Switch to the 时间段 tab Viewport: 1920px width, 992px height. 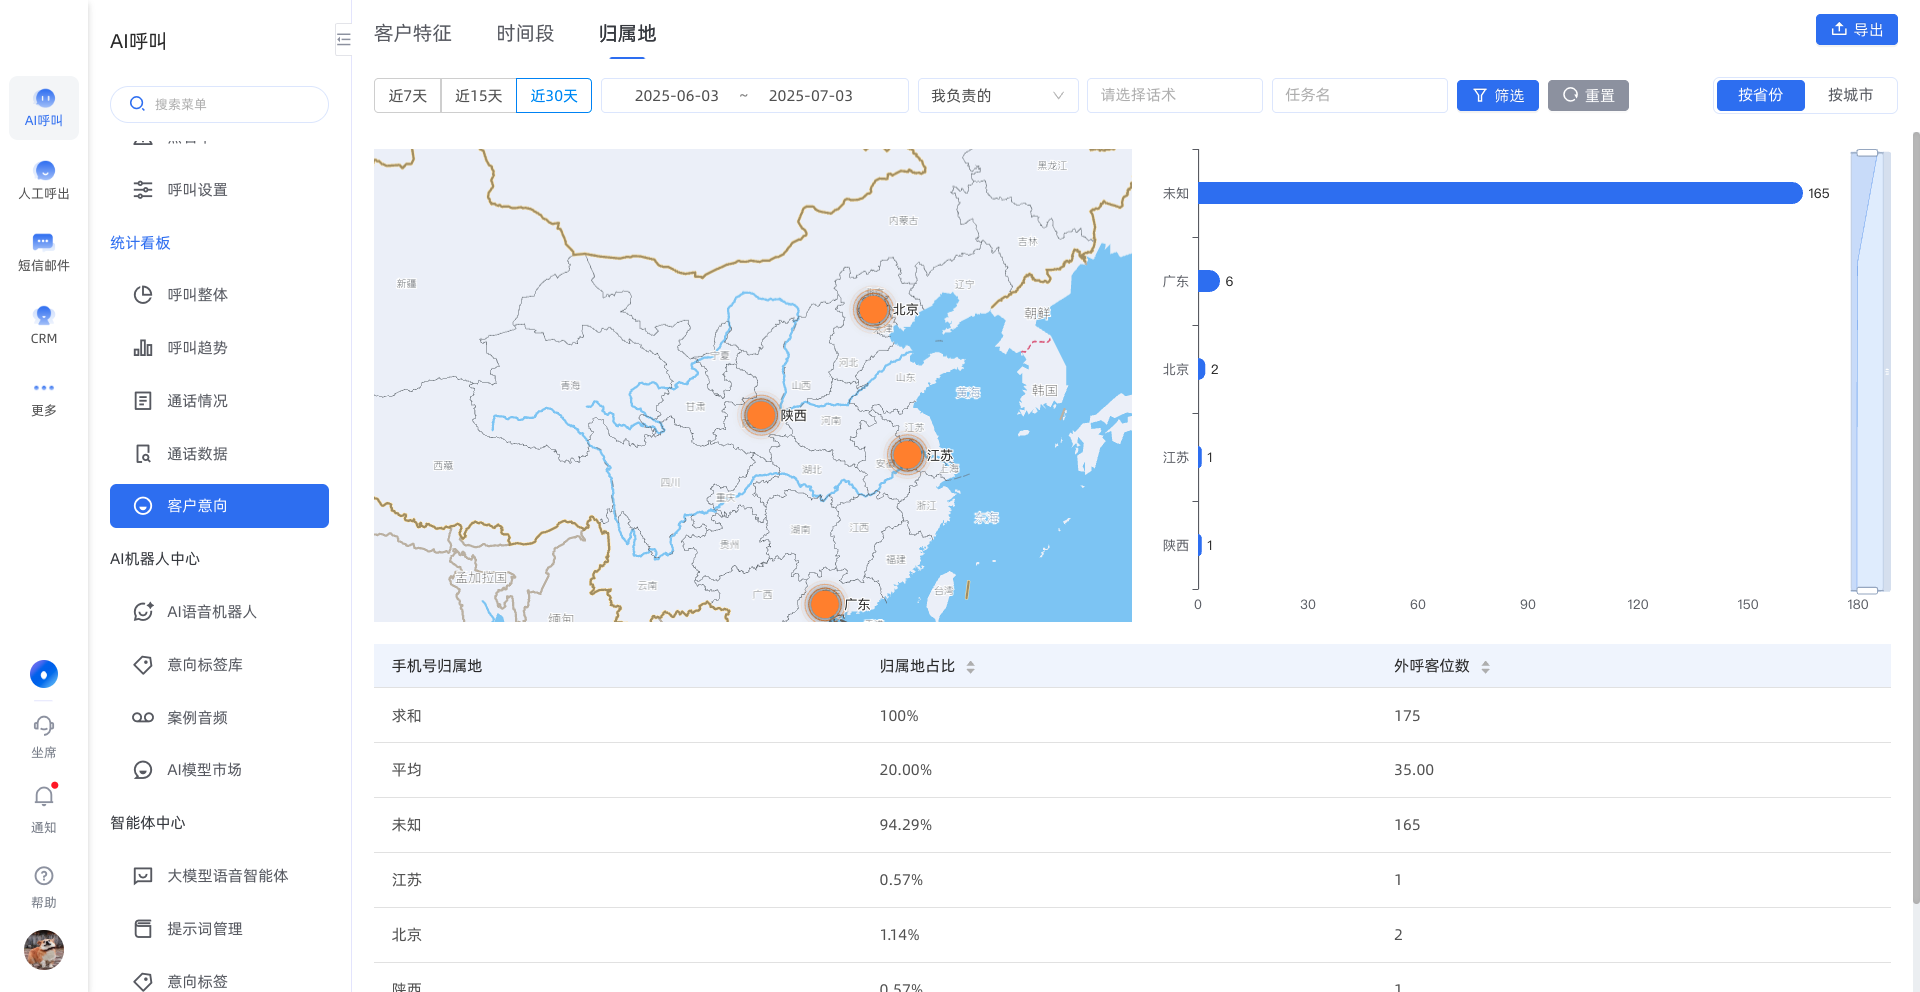(x=525, y=34)
